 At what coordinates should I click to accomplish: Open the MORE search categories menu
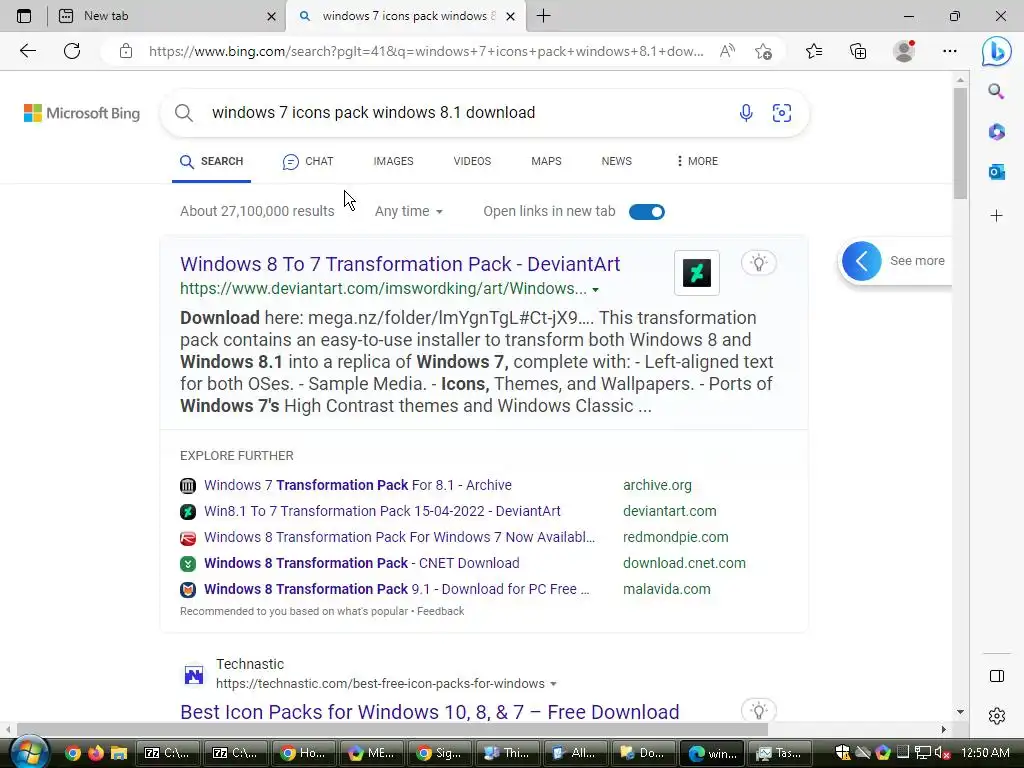click(x=697, y=161)
